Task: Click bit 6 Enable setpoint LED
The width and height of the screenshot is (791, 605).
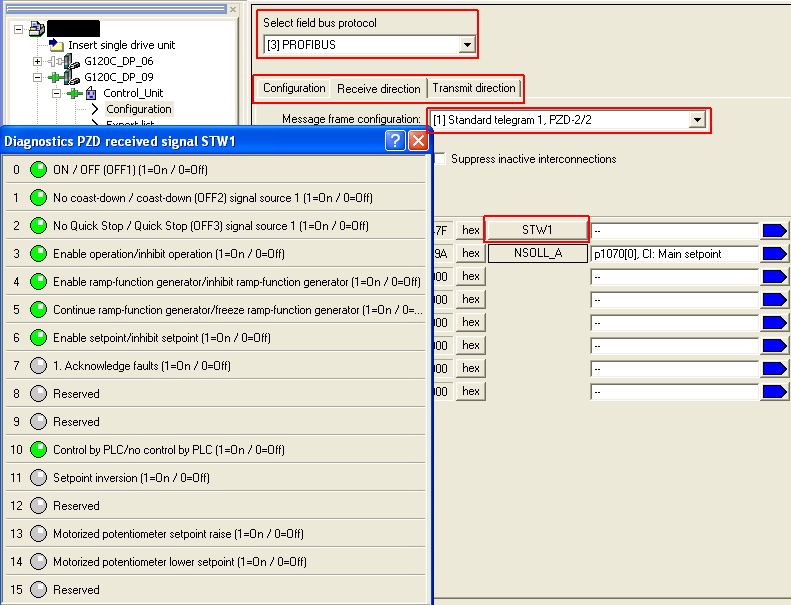Action: pyautogui.click(x=38, y=338)
